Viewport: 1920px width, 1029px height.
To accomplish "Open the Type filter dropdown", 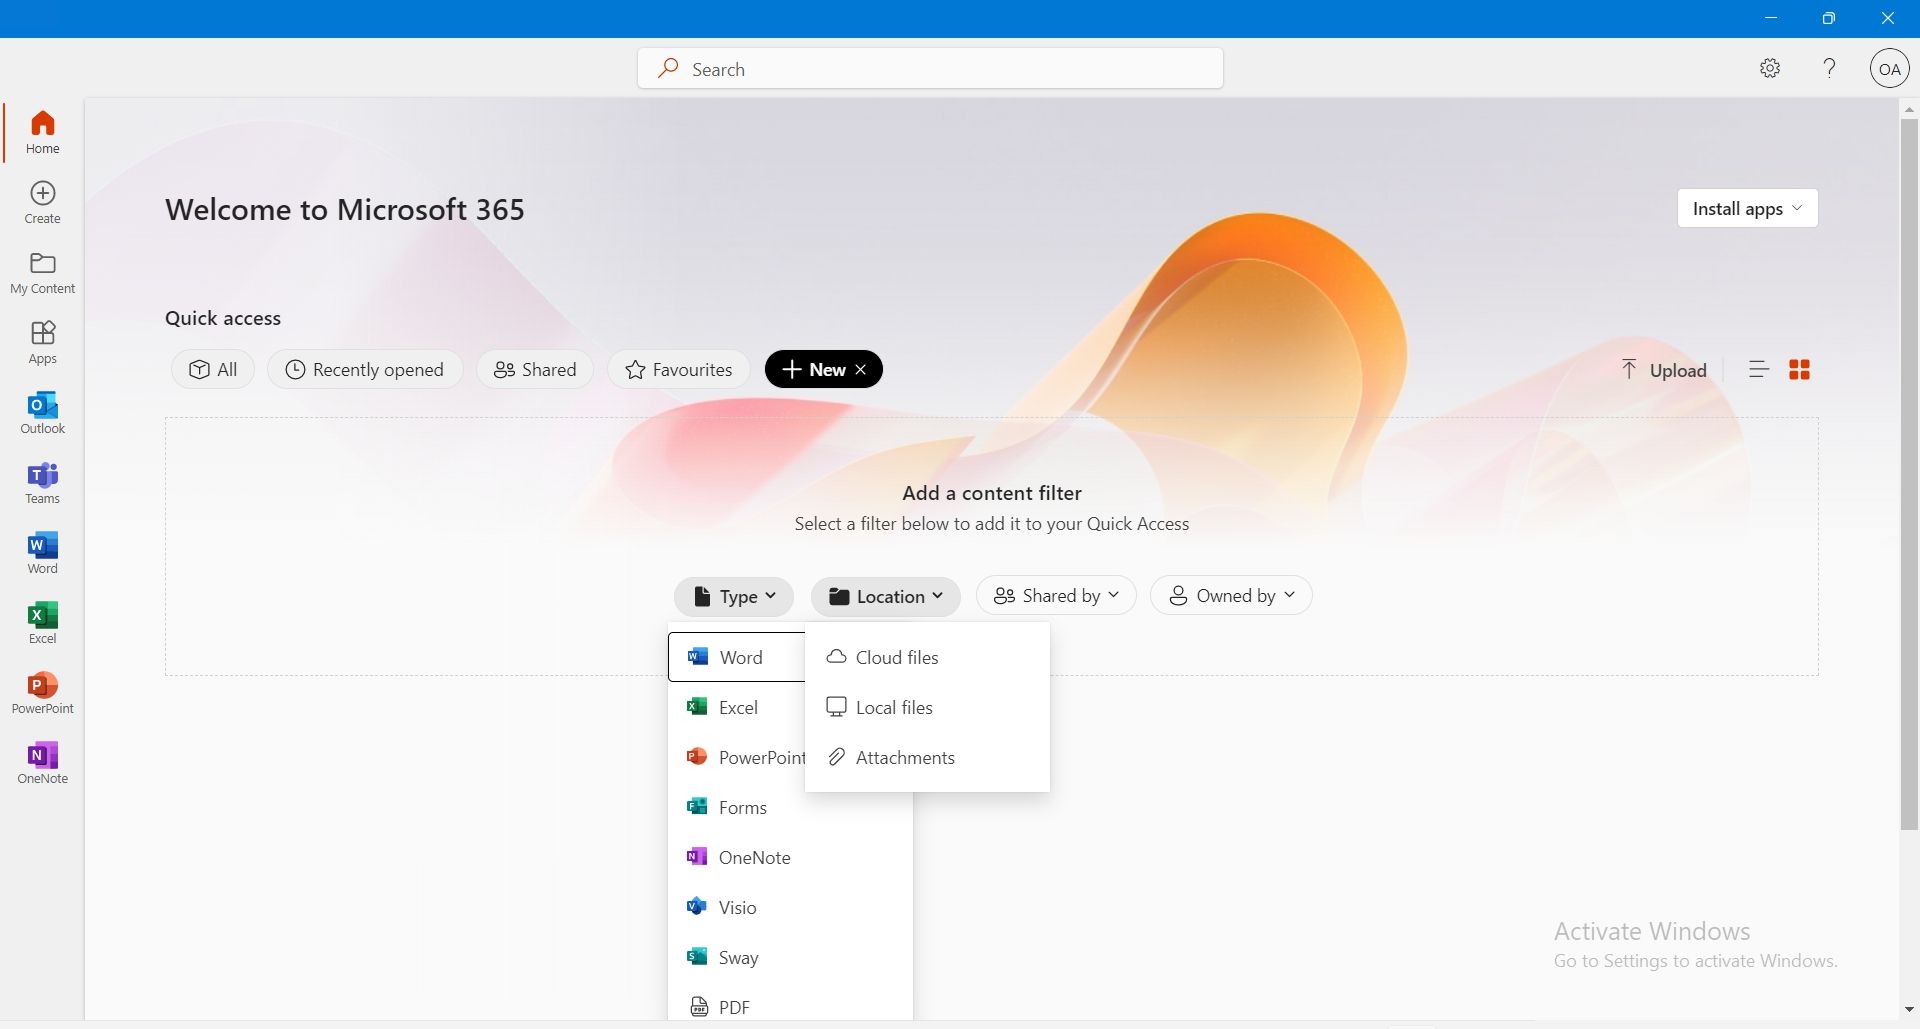I will pos(734,596).
